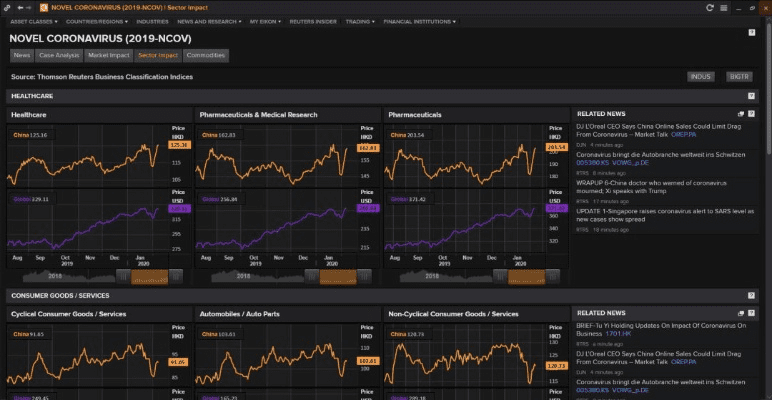Select the Commodities tab
772x400 pixels.
[206, 55]
